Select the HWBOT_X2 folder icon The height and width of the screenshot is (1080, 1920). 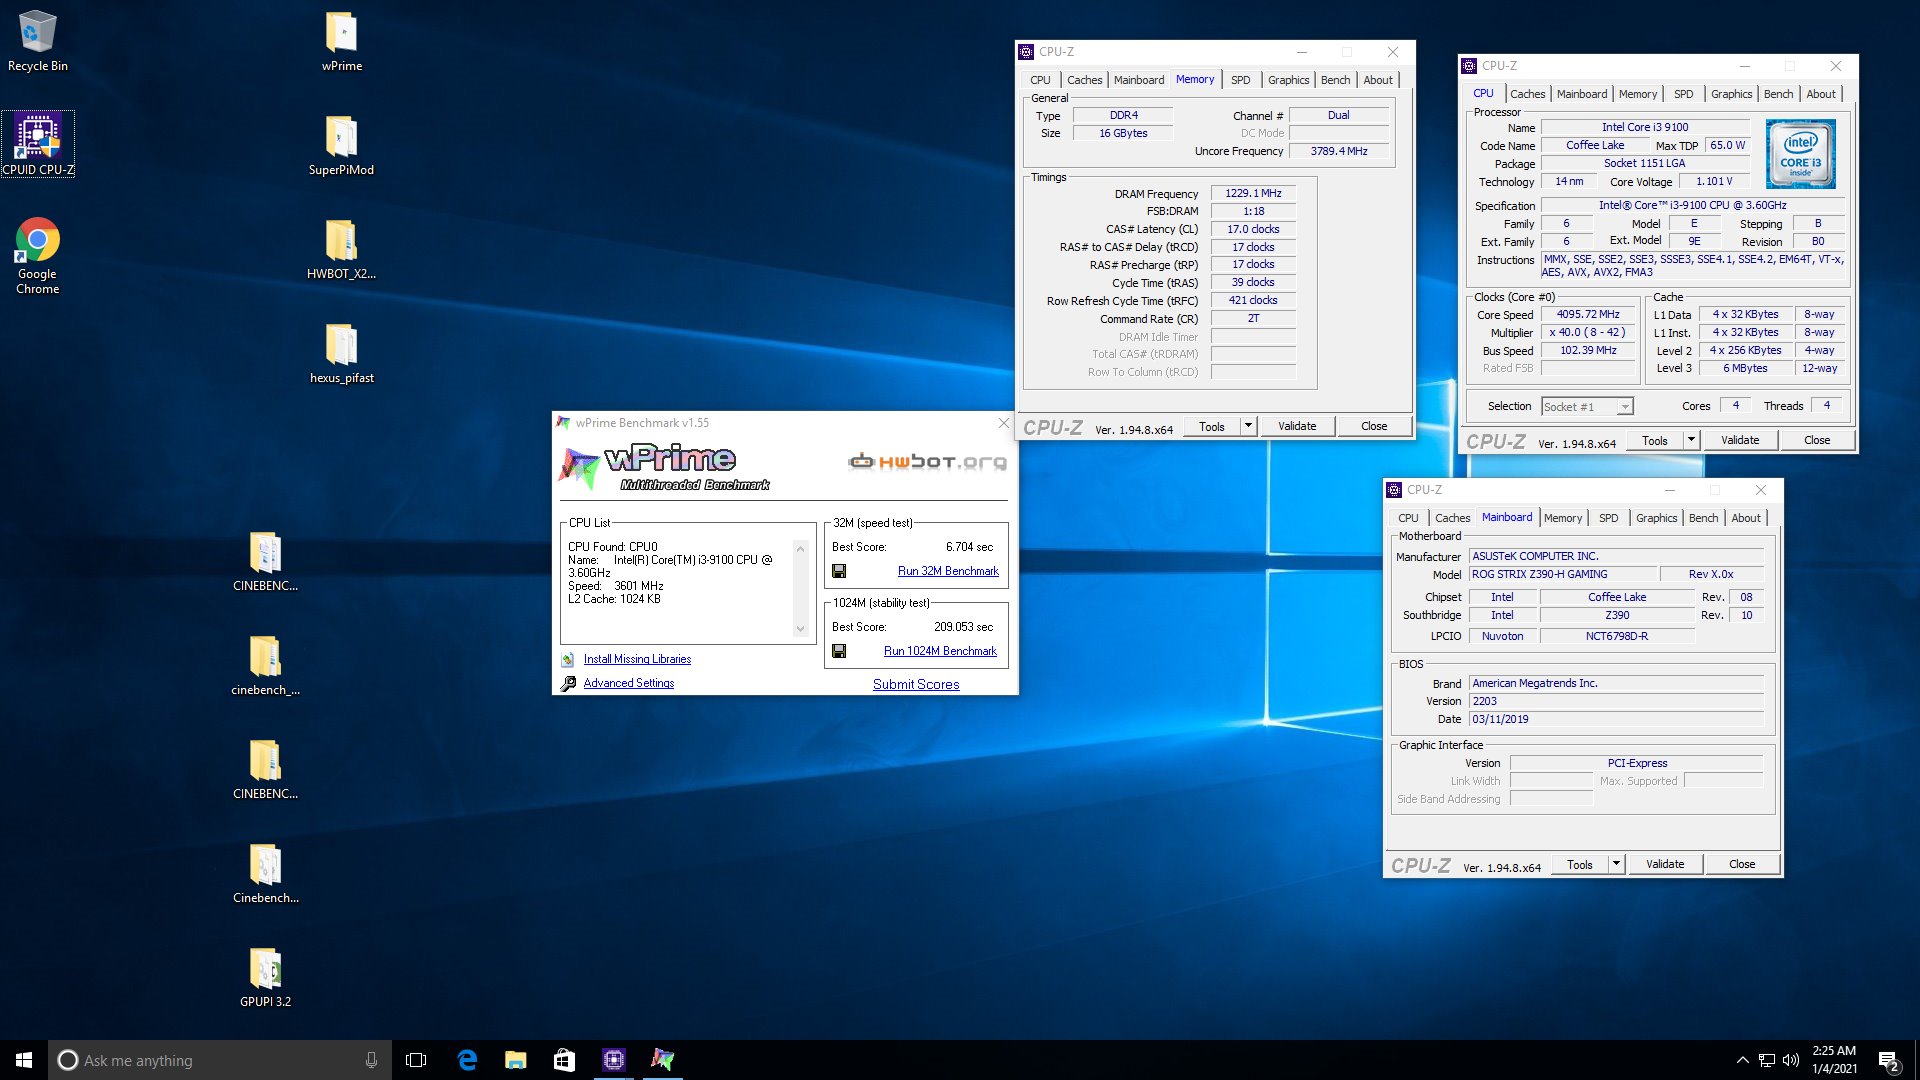click(342, 249)
